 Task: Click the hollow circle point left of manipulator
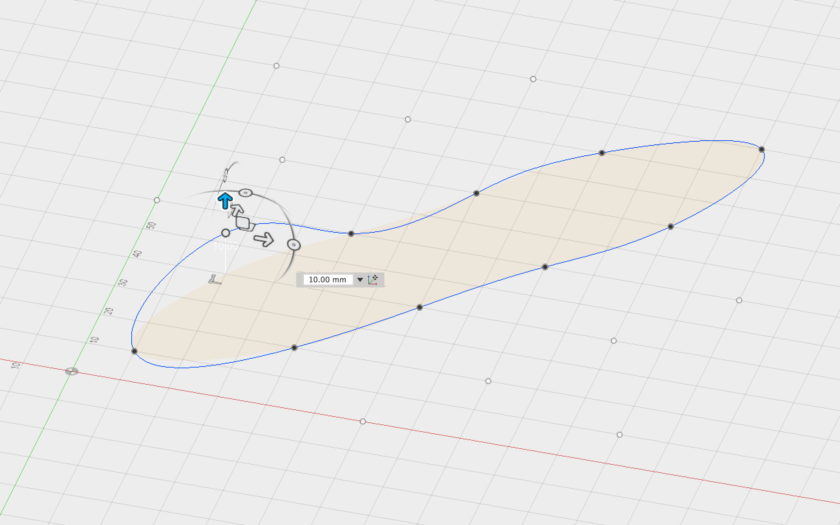click(226, 233)
